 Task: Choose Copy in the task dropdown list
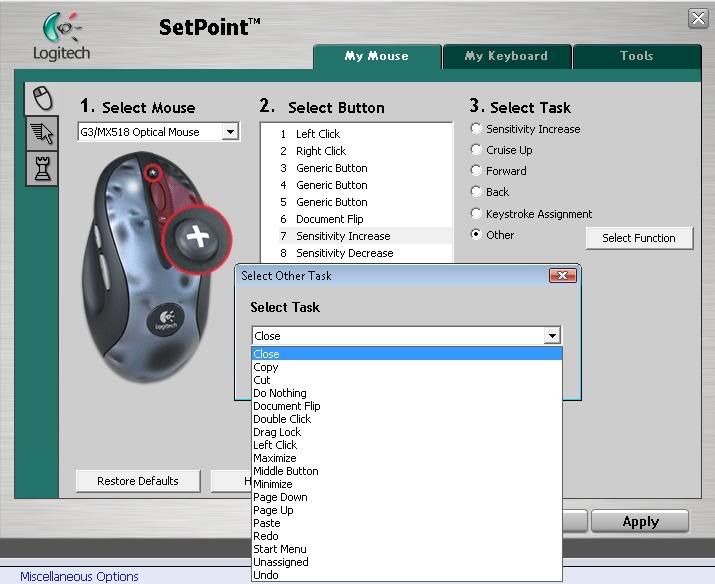click(x=407, y=367)
